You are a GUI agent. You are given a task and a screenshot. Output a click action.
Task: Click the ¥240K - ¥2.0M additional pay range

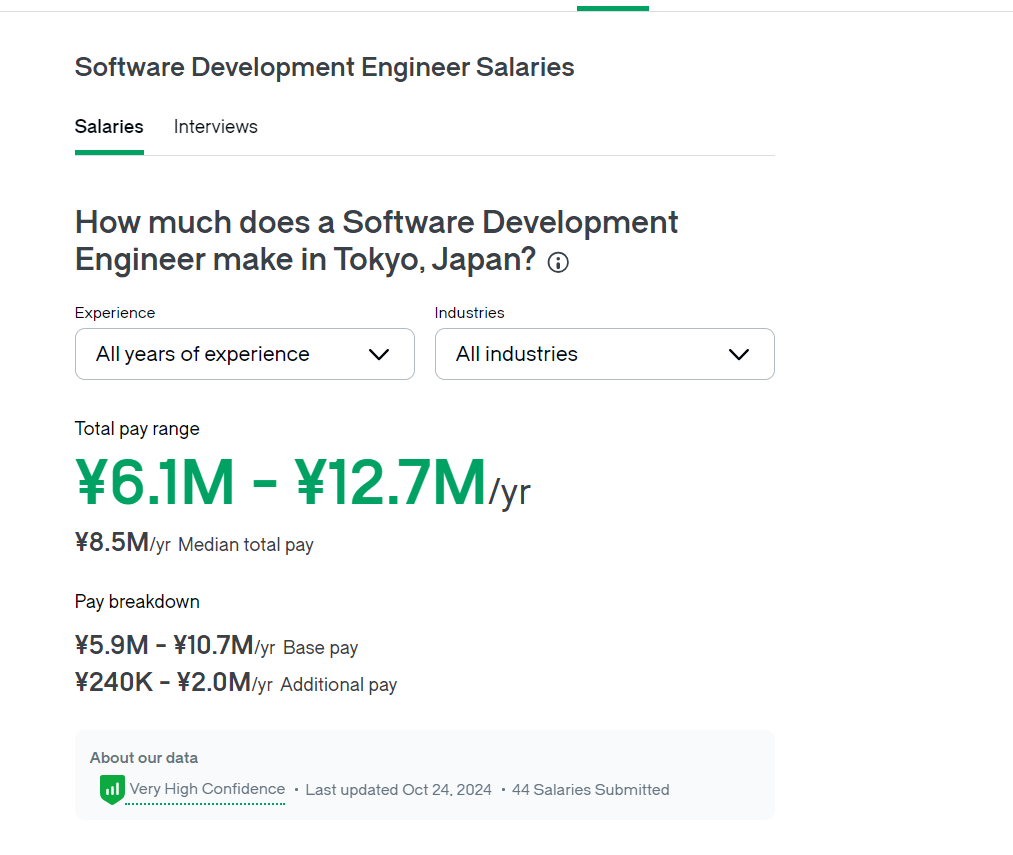point(163,683)
